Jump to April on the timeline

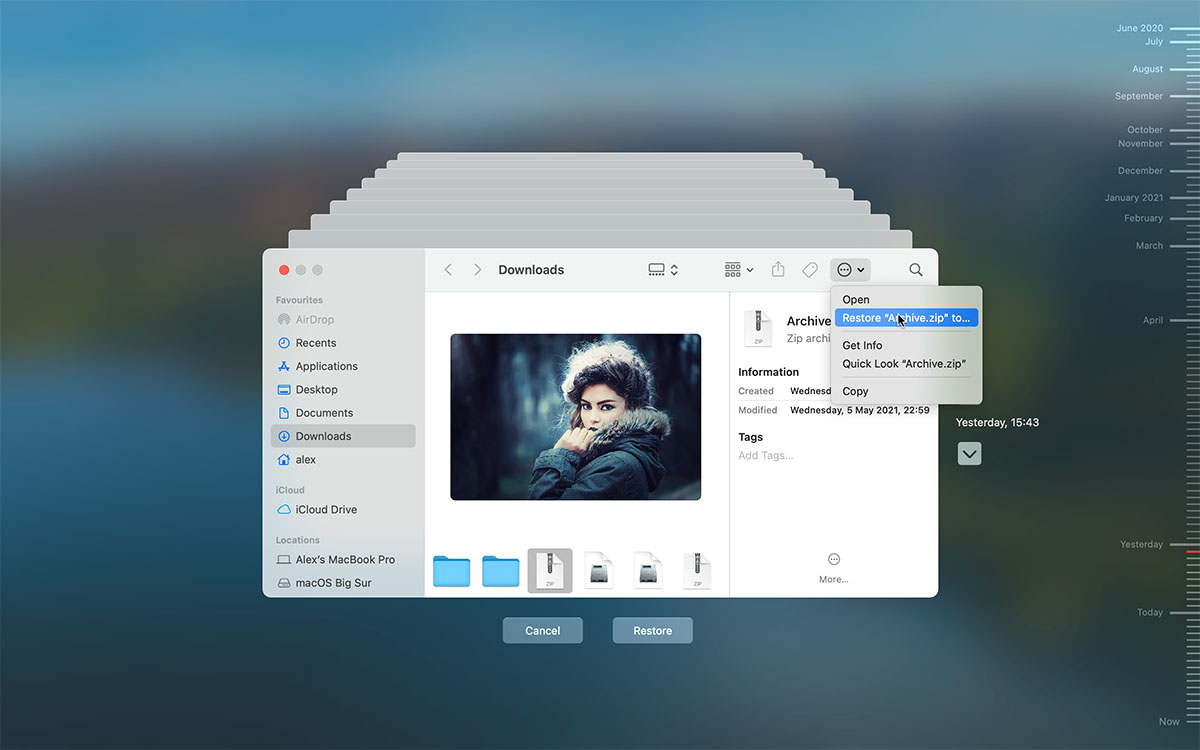[x=1153, y=321]
